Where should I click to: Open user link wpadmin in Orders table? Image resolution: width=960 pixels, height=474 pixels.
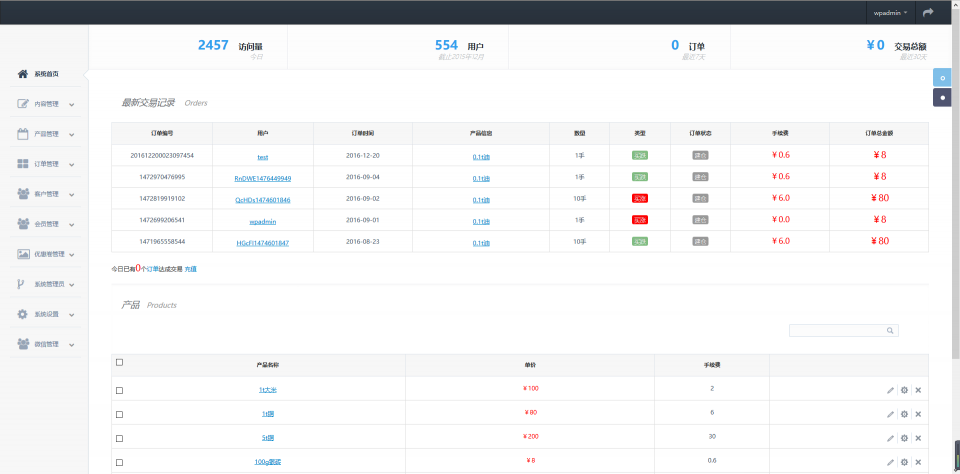[x=263, y=222]
